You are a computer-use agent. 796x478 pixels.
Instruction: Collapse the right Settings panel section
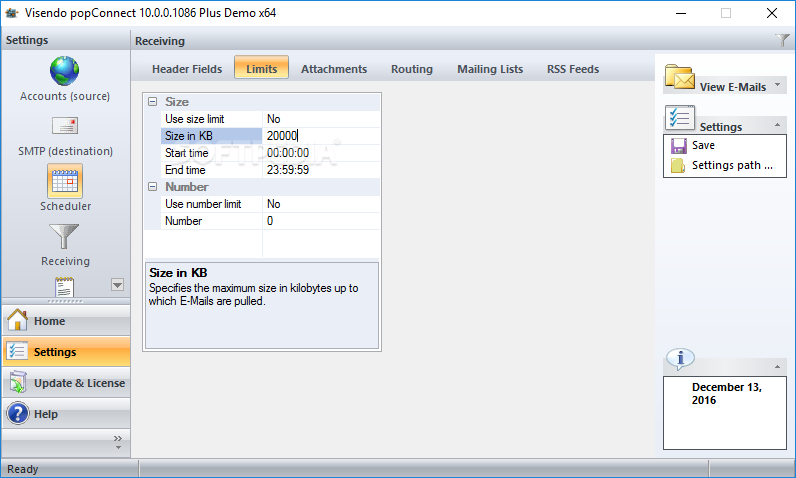point(777,125)
